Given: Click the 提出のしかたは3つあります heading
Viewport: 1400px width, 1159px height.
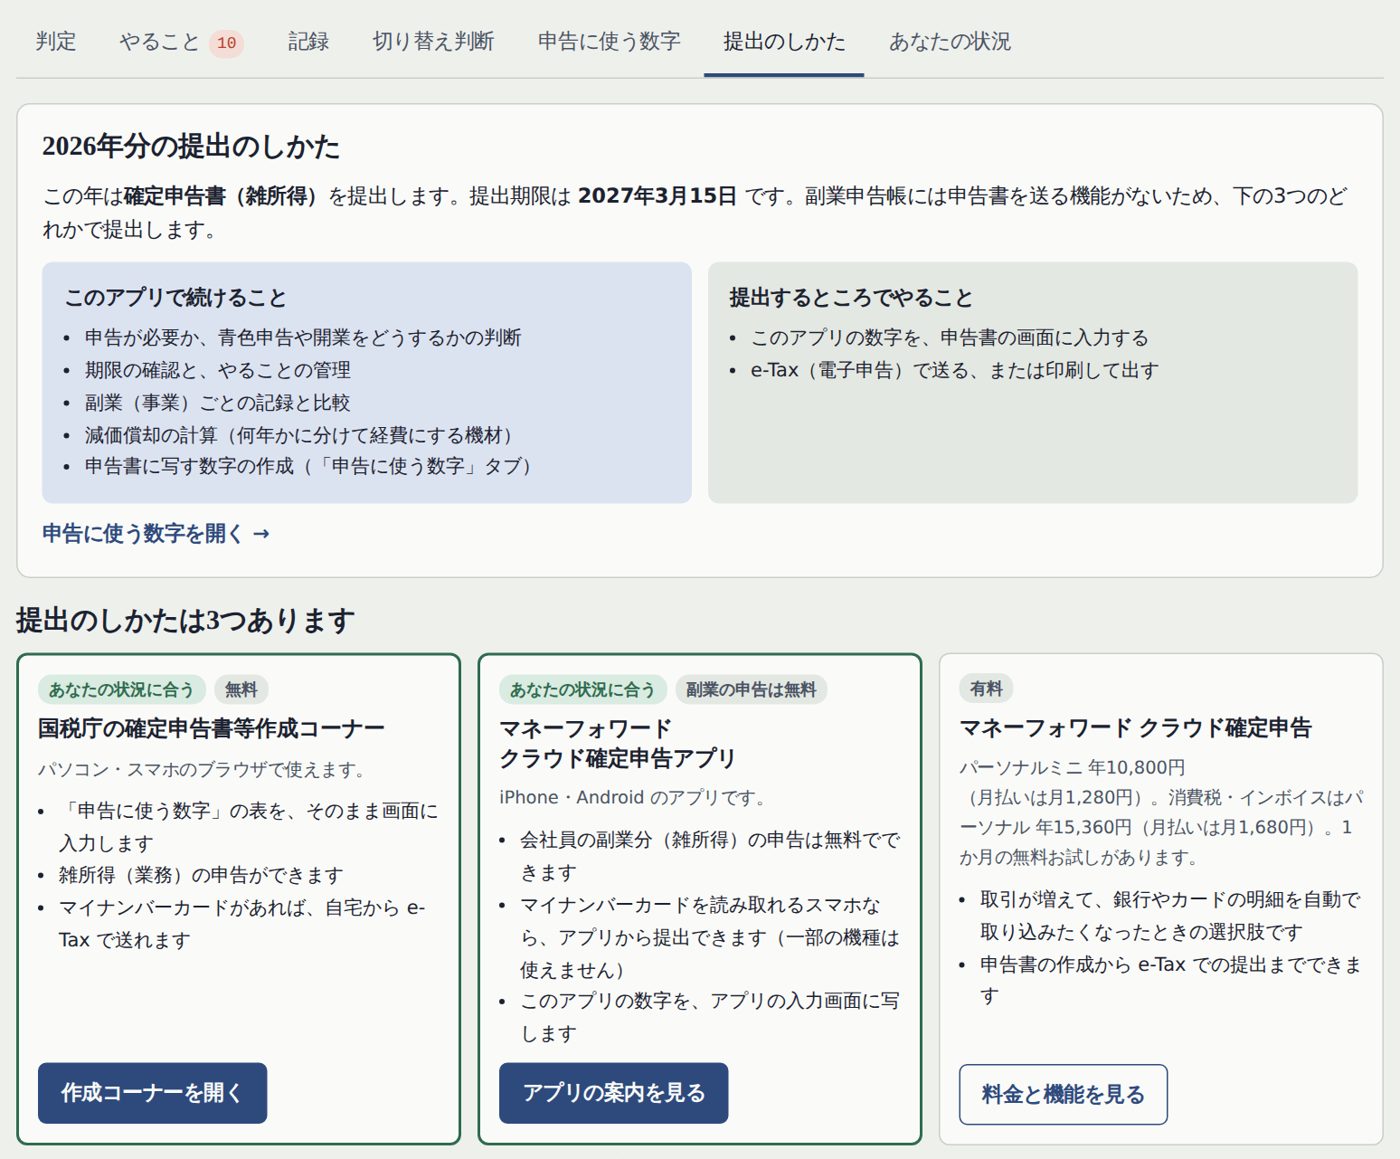Looking at the screenshot, I should (186, 621).
